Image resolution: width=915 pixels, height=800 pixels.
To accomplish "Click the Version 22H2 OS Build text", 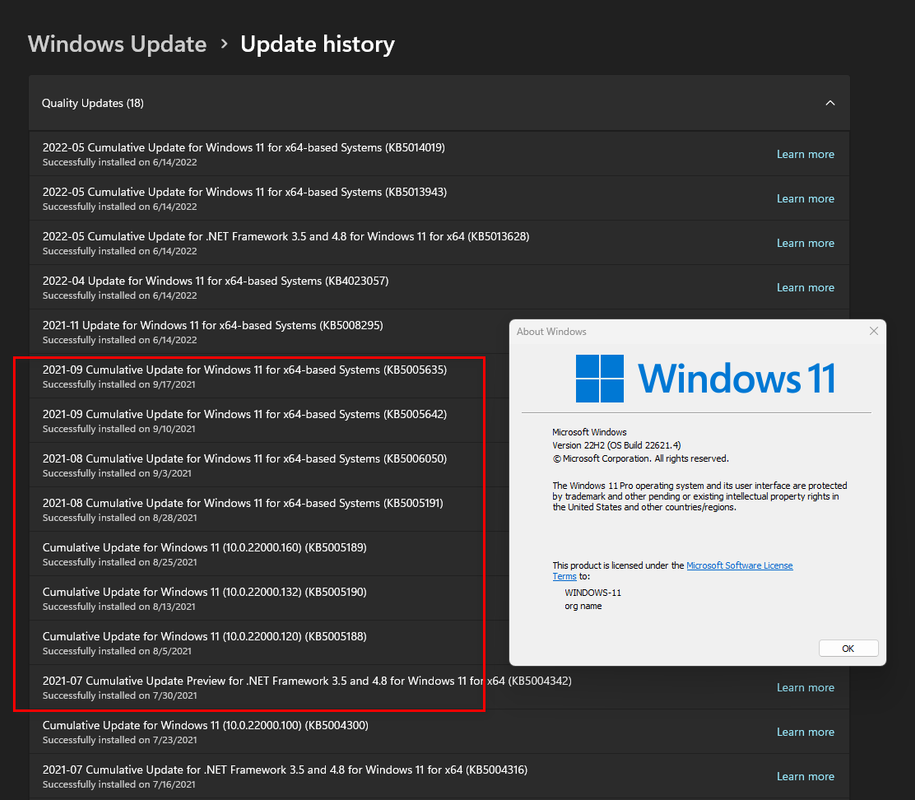I will point(616,445).
